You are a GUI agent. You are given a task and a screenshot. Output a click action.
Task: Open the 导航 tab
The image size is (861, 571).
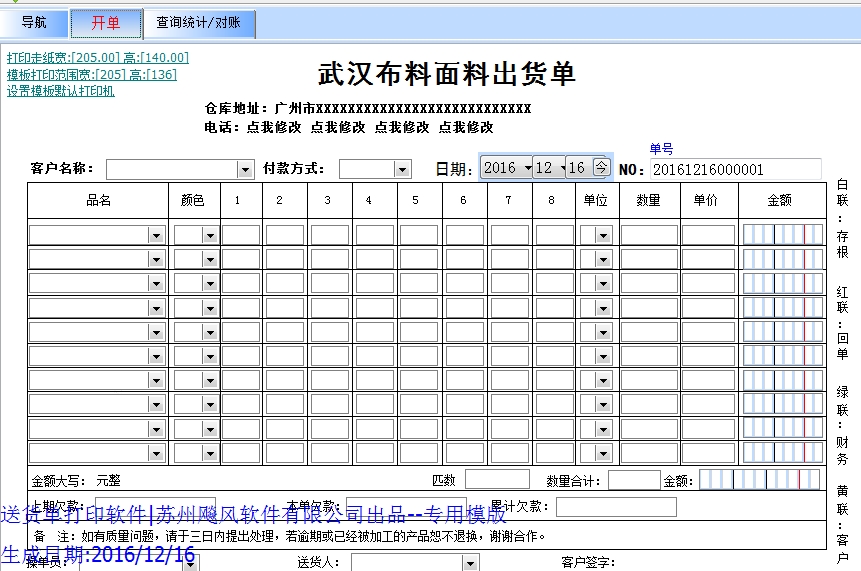coord(34,23)
